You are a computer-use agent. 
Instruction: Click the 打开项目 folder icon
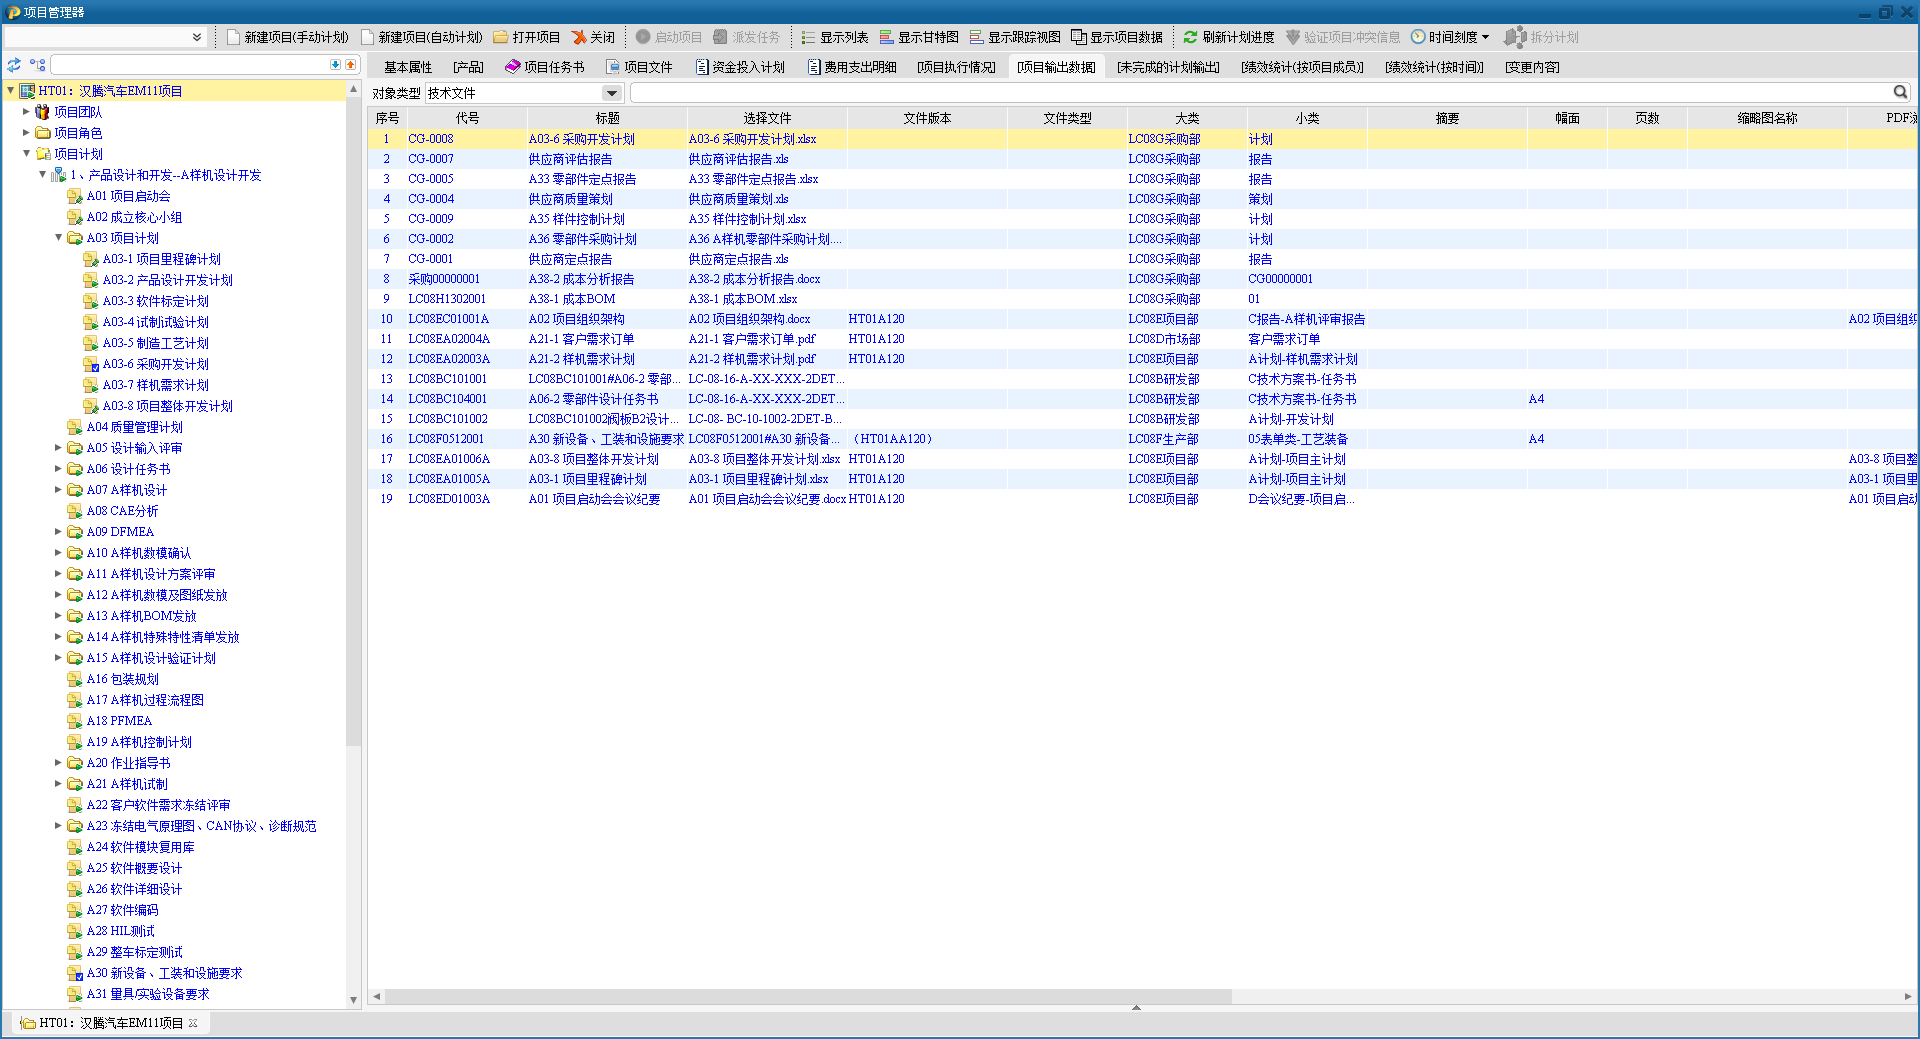501,37
